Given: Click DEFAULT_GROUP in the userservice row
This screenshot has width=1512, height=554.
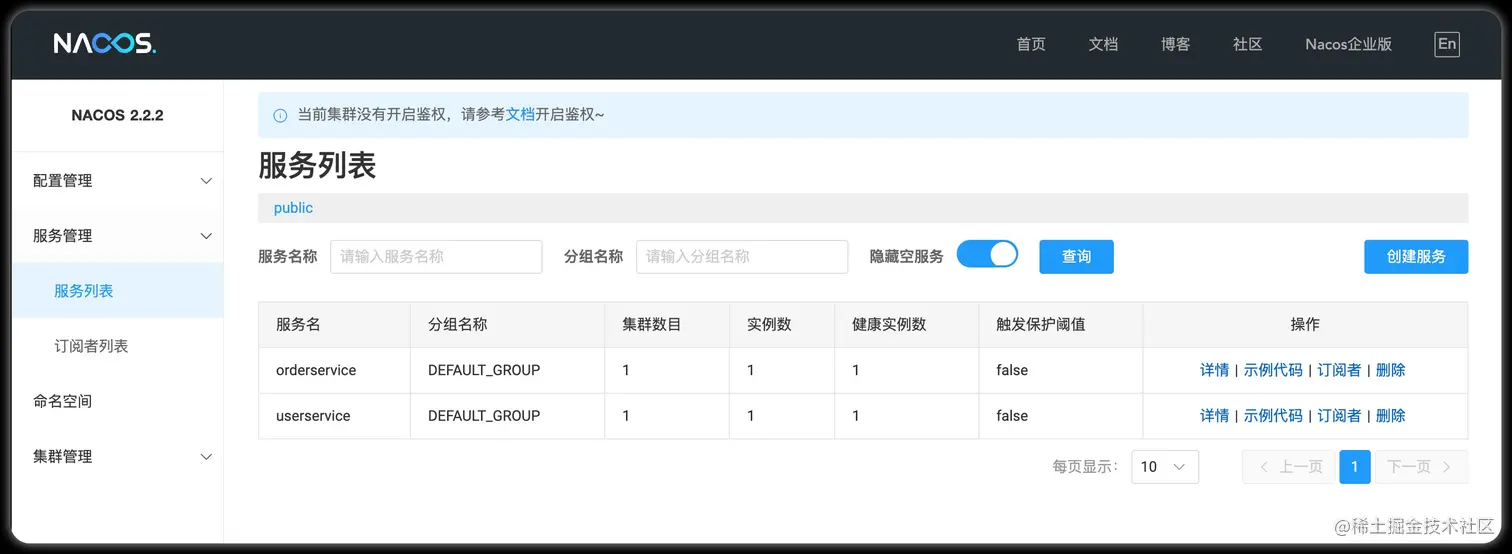Looking at the screenshot, I should [484, 416].
